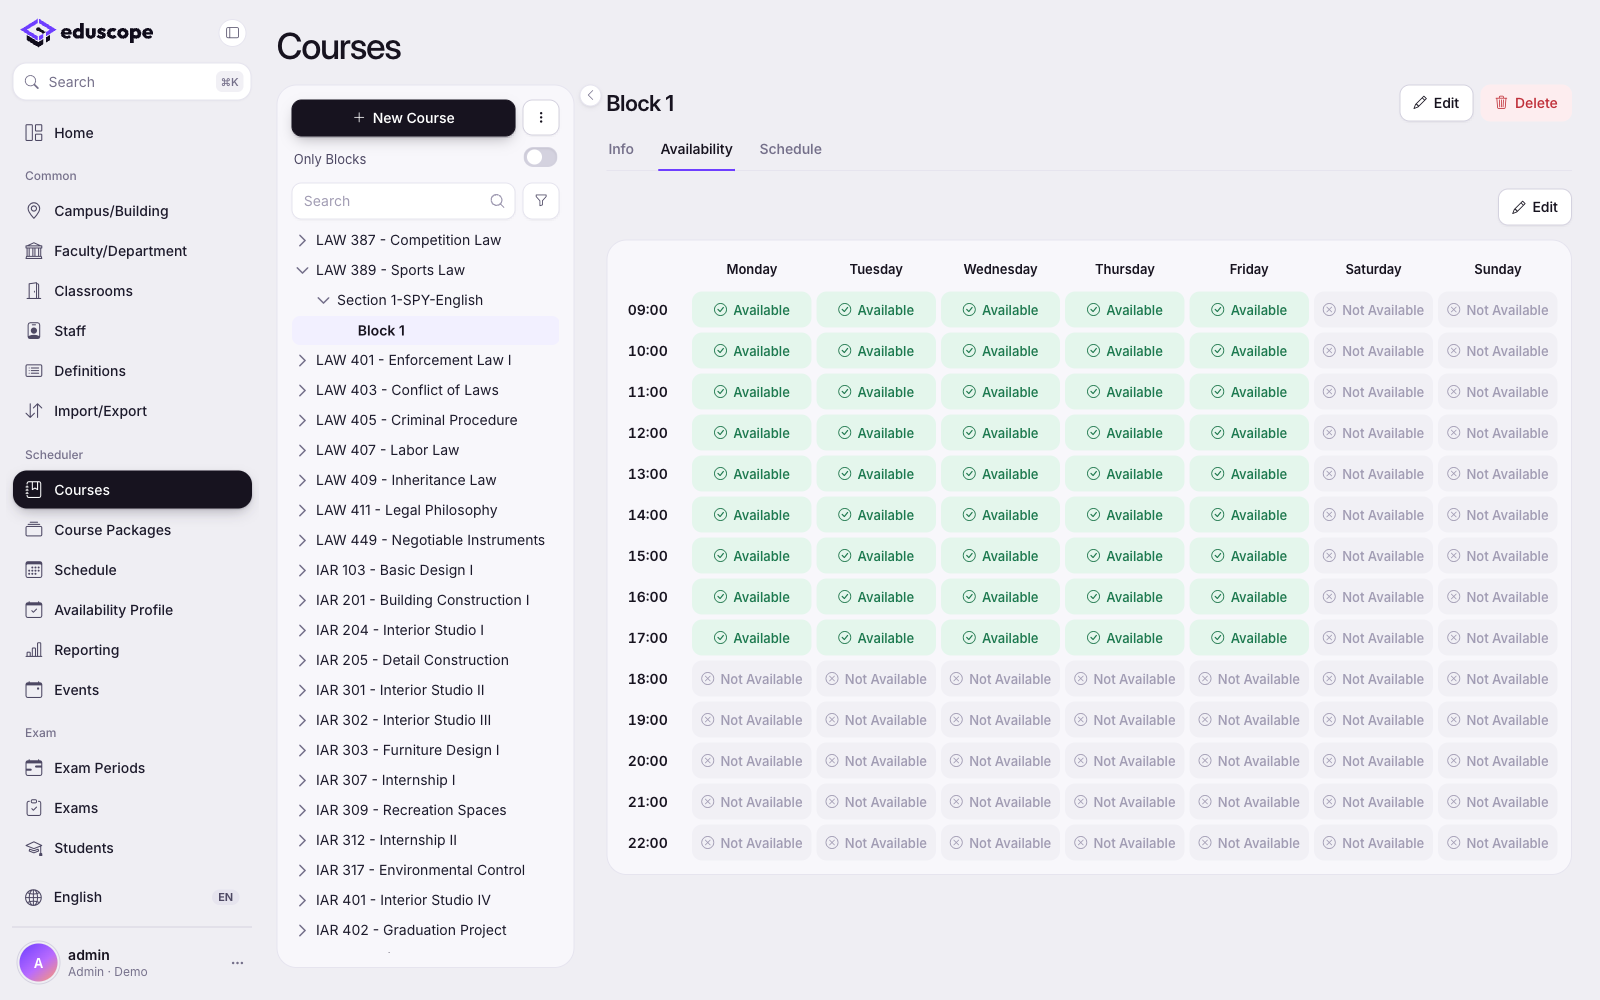Toggle Monday 09:00 availability cell
Viewport: 1600px width, 1000px height.
[x=752, y=310]
